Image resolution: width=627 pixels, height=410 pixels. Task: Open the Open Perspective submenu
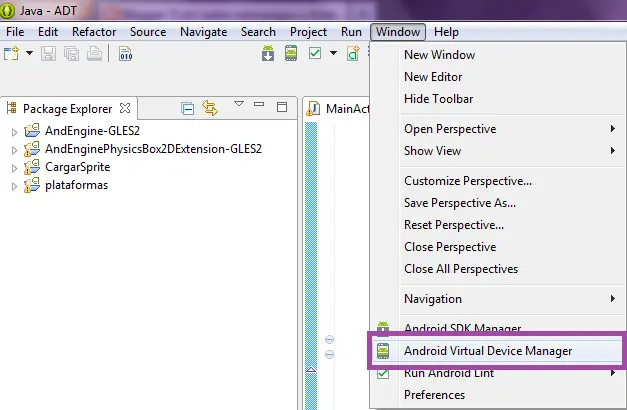(x=497, y=129)
